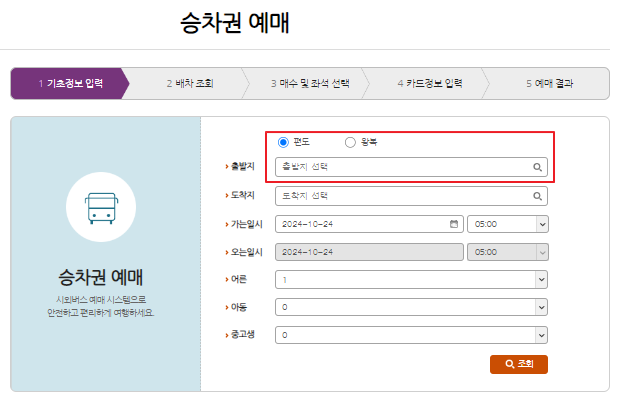Select the 편도 radio button
This screenshot has height=403, width=625.
pyautogui.click(x=283, y=142)
